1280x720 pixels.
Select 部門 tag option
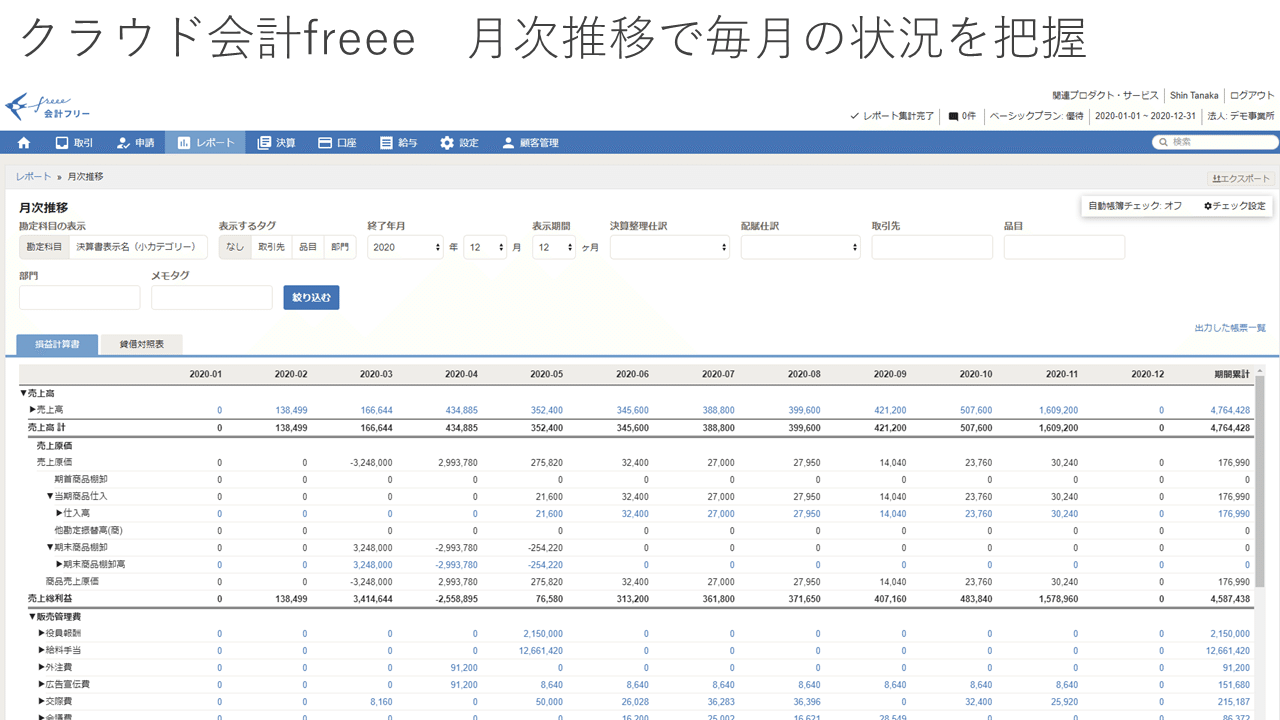click(x=340, y=246)
